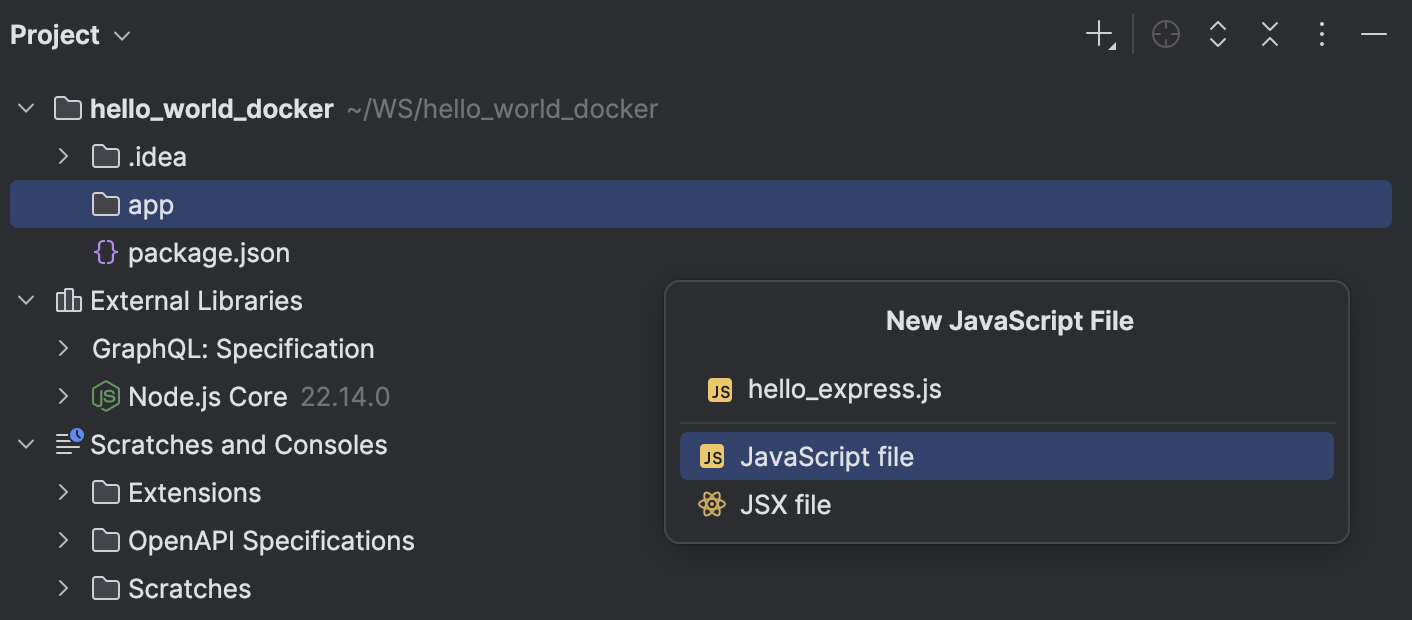Select the app folder
The width and height of the screenshot is (1412, 620).
point(700,204)
